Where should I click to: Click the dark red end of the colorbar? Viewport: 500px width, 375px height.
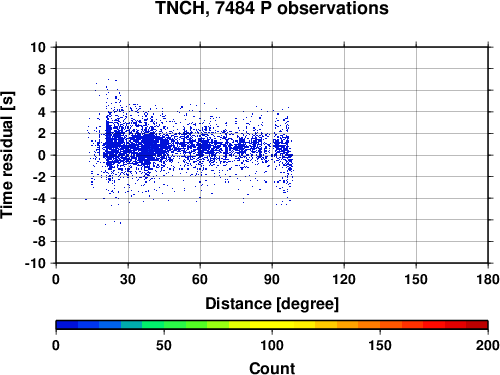[x=477, y=325]
